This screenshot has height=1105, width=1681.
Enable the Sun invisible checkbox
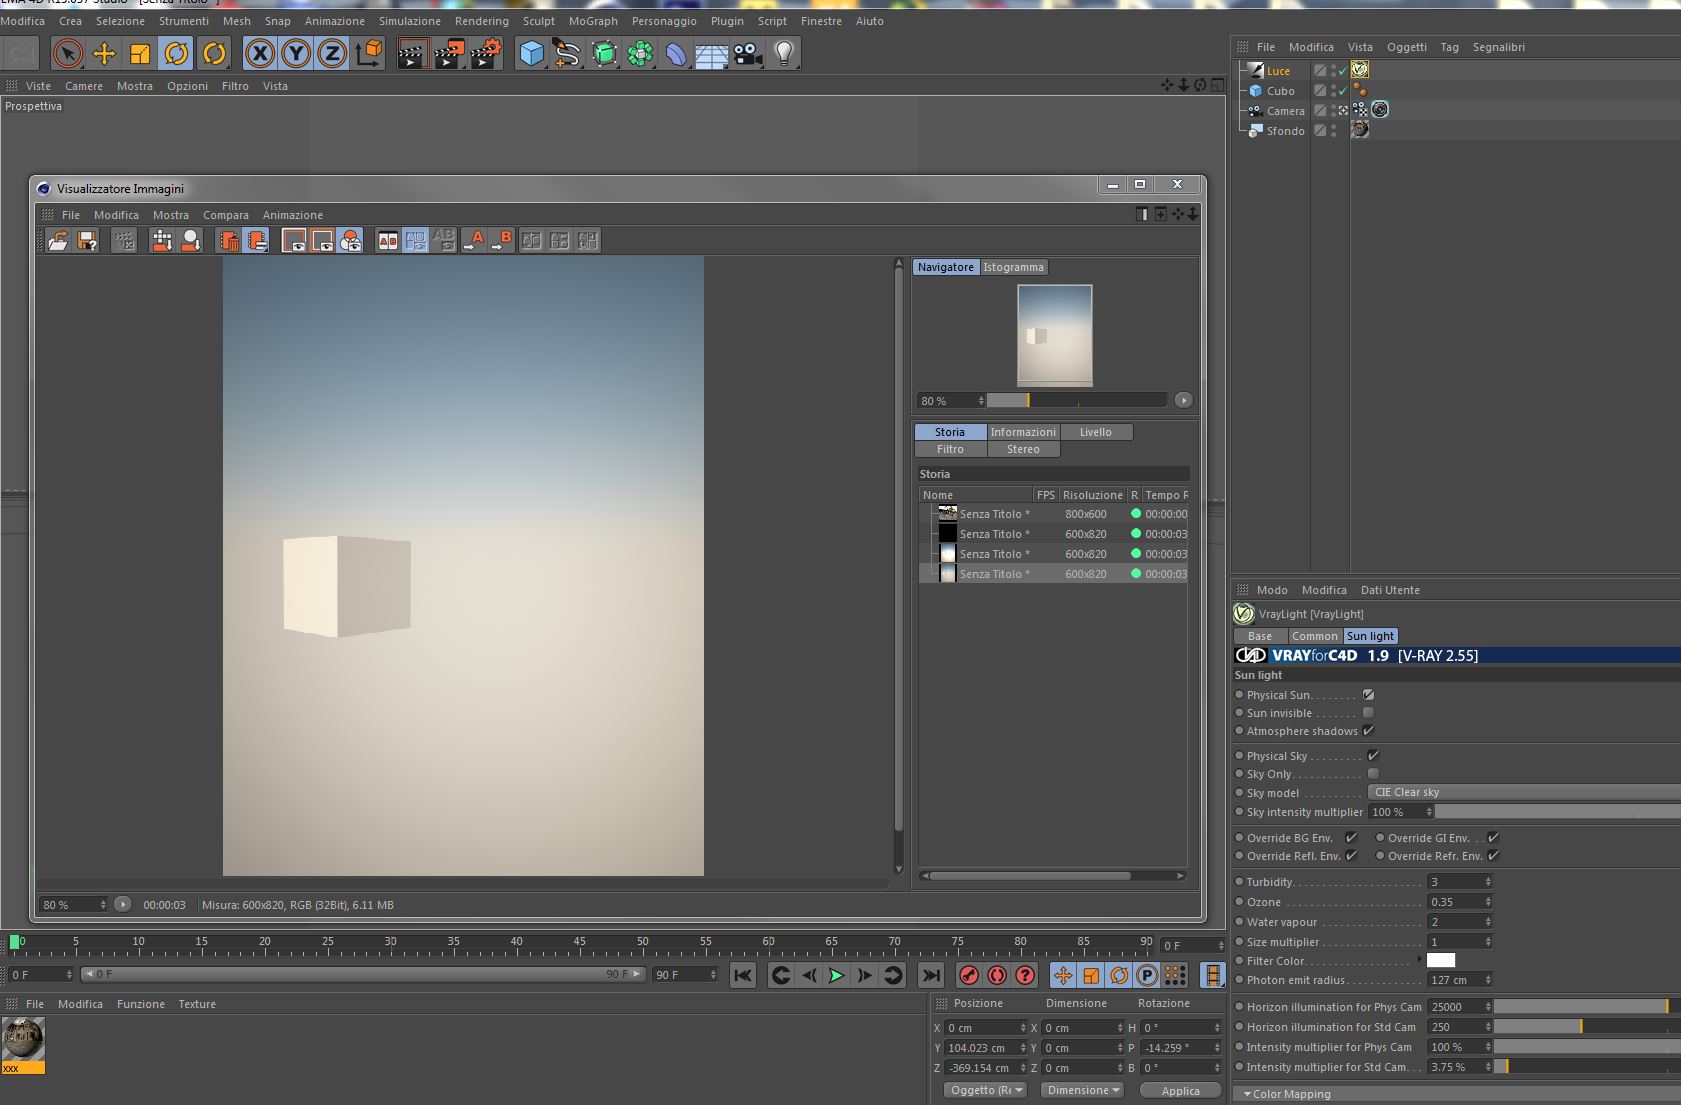(x=1368, y=713)
